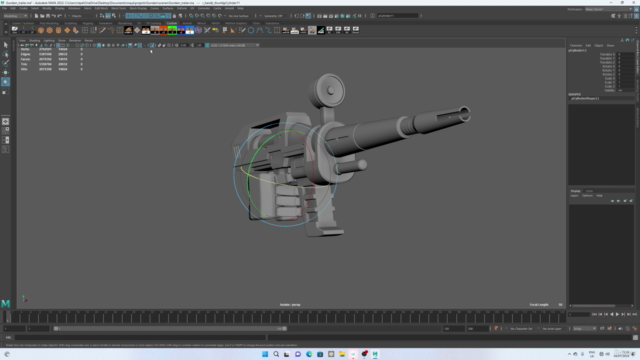Switch to single perspective pane layout

[5, 122]
